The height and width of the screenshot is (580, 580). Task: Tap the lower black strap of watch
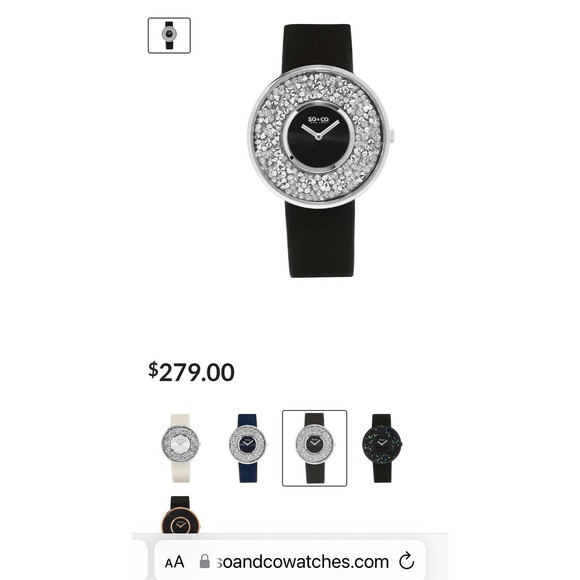click(320, 240)
